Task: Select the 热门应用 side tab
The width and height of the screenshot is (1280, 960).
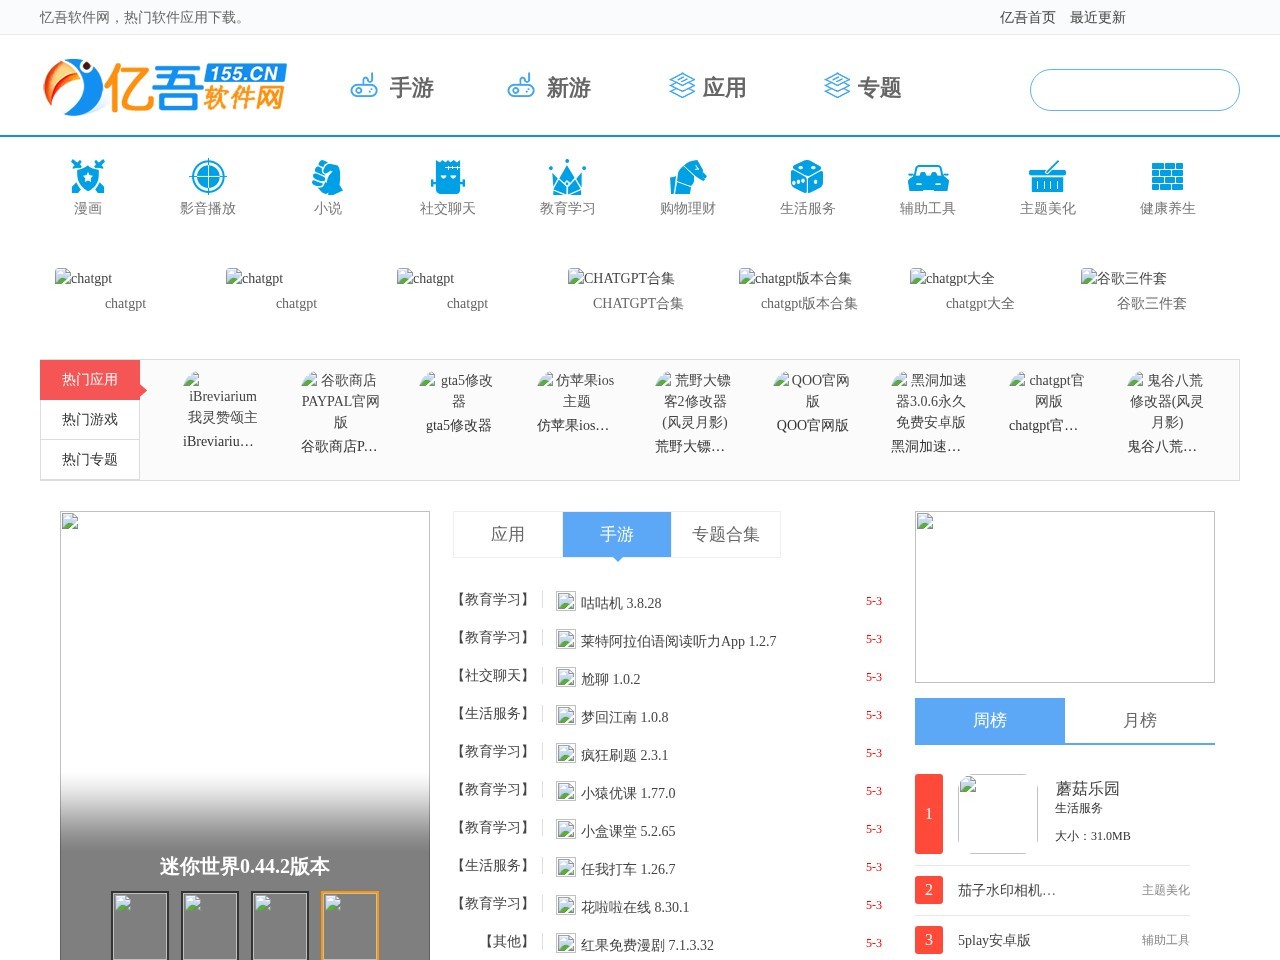Action: tap(90, 380)
